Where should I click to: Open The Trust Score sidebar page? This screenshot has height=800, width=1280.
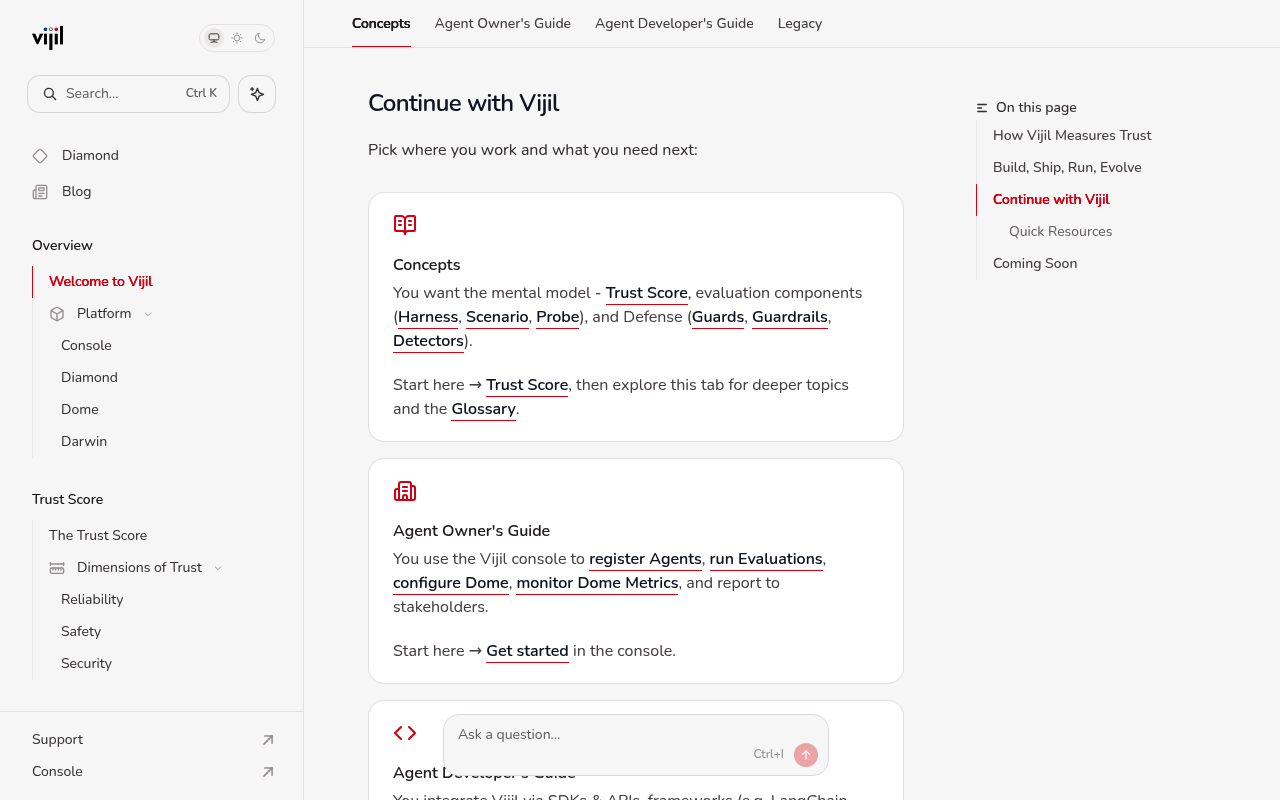coord(98,536)
